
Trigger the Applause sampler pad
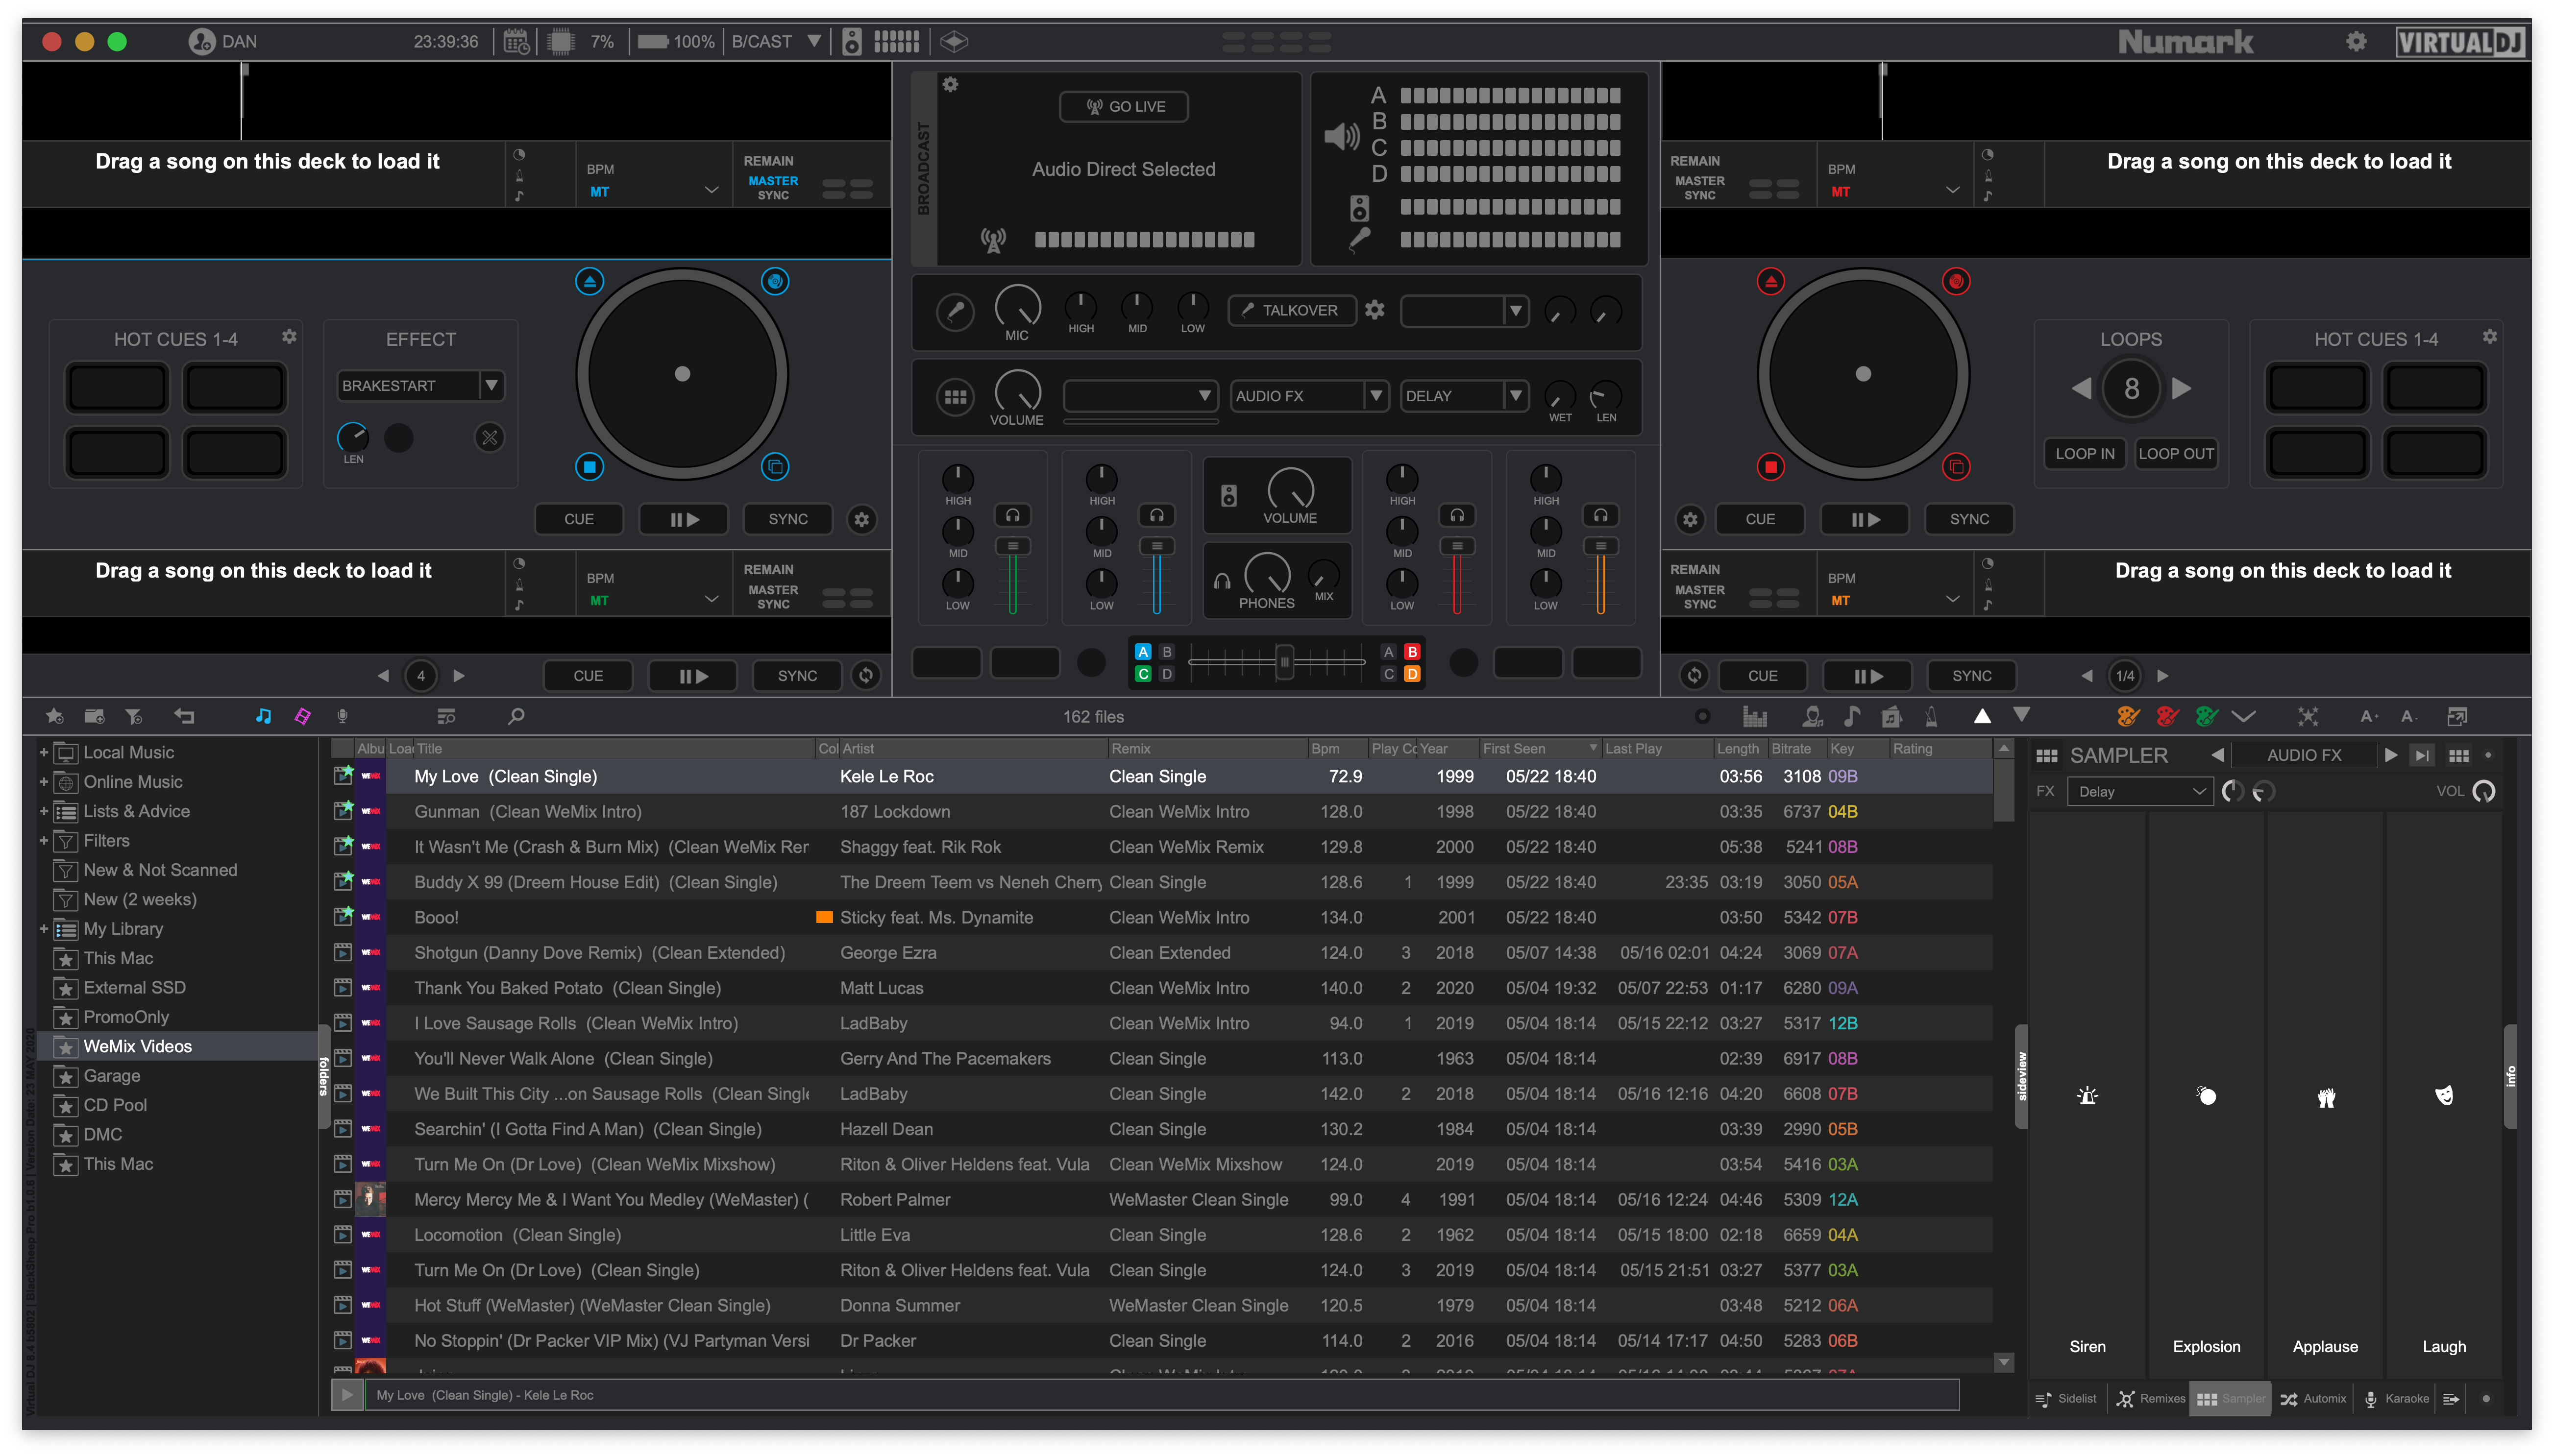[2325, 1096]
